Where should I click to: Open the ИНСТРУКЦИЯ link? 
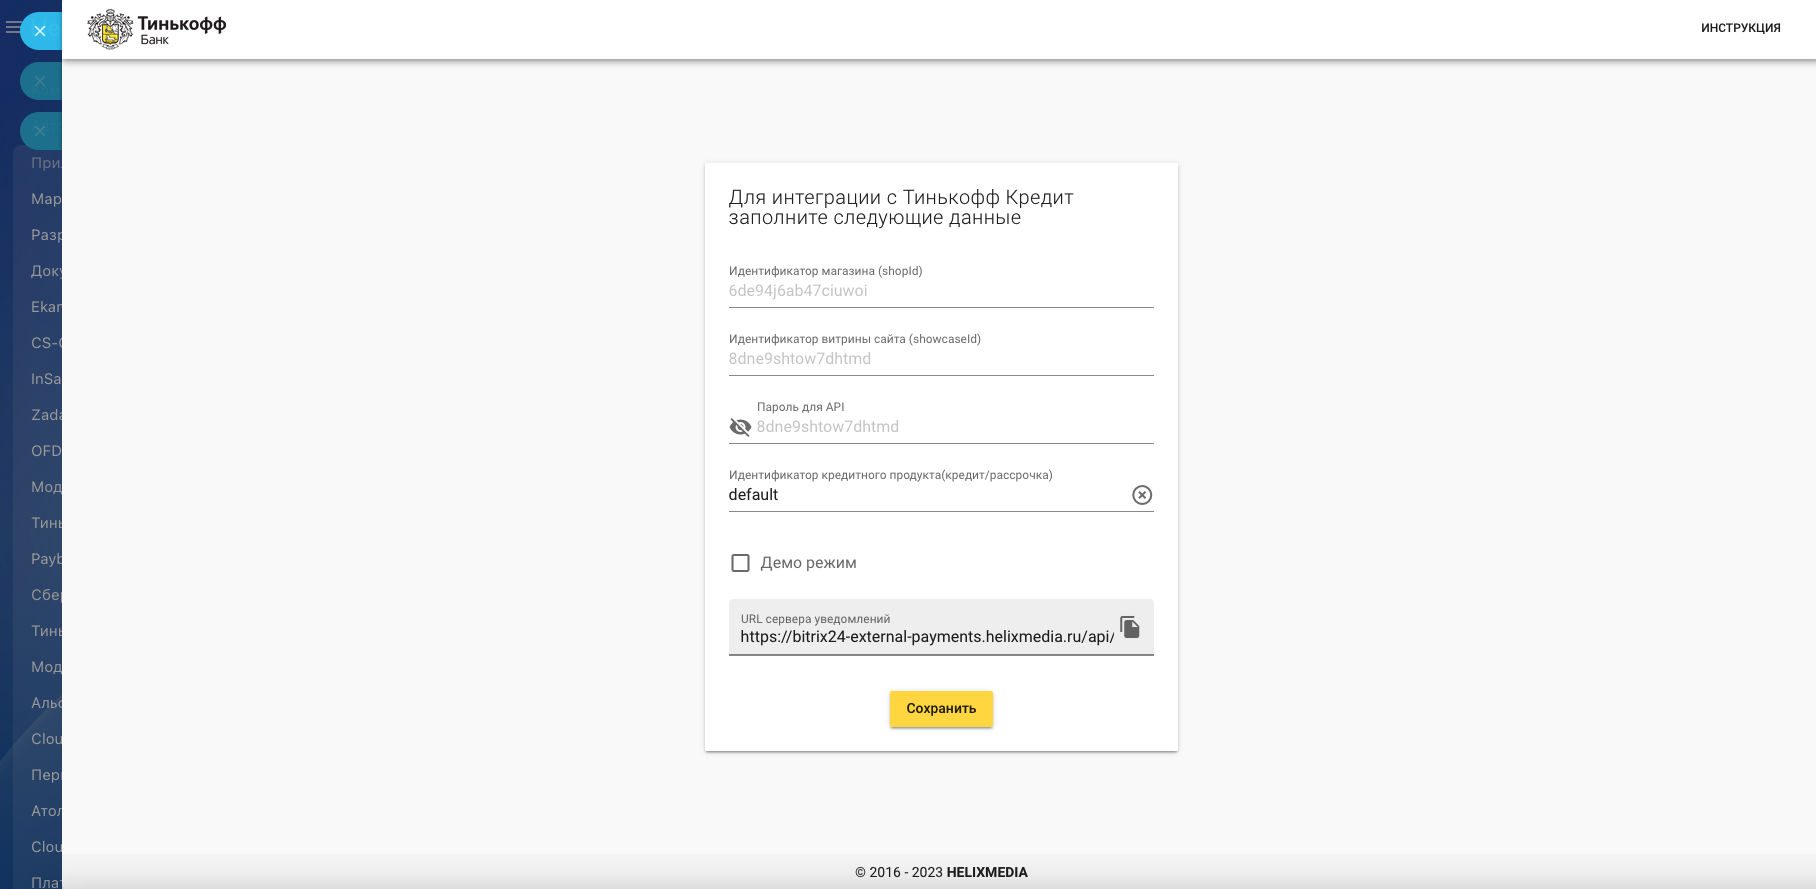[1740, 28]
